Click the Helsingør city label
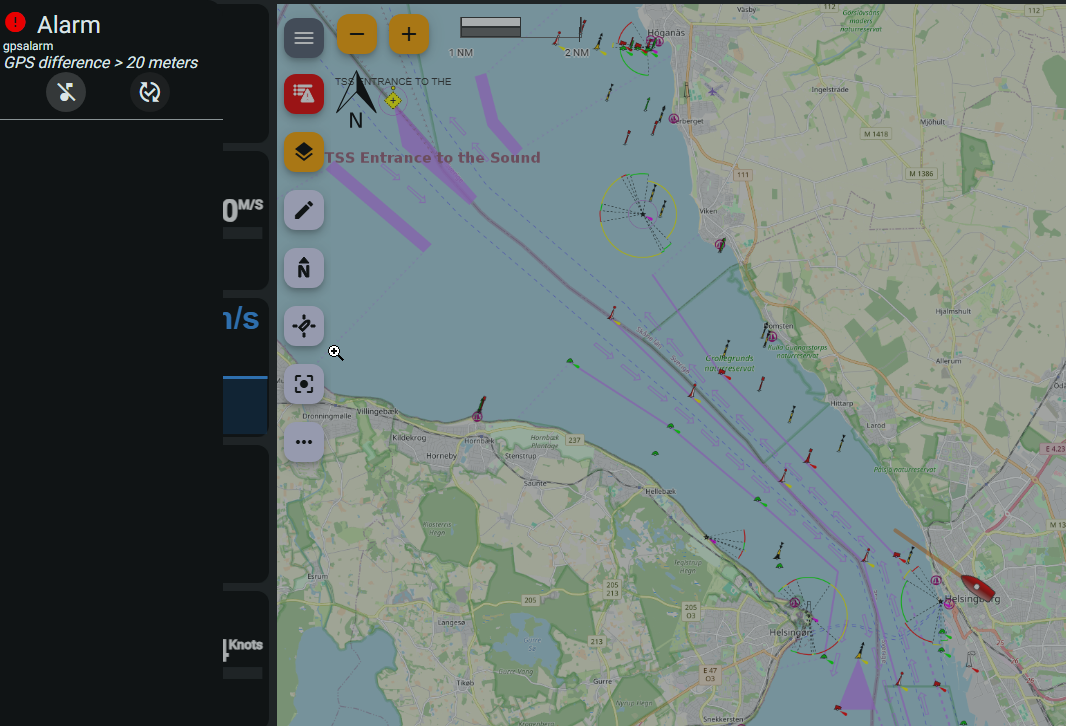This screenshot has height=726, width=1066. tap(790, 632)
